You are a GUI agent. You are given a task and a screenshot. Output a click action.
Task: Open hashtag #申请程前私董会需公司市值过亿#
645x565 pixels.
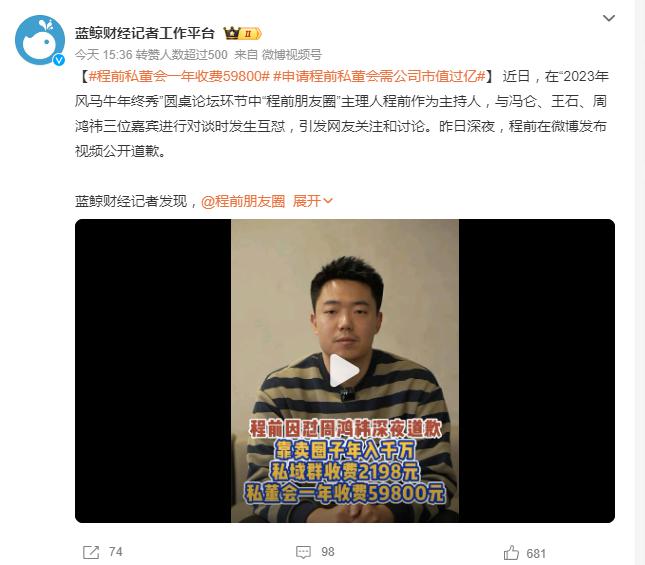379,76
